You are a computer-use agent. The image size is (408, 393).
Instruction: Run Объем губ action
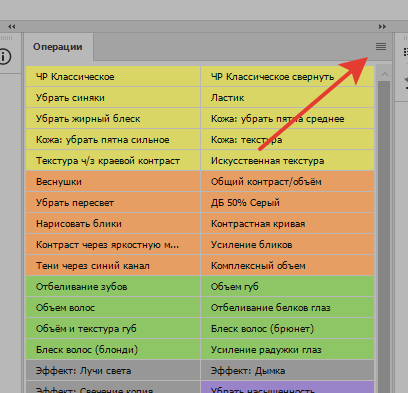pyautogui.click(x=287, y=286)
